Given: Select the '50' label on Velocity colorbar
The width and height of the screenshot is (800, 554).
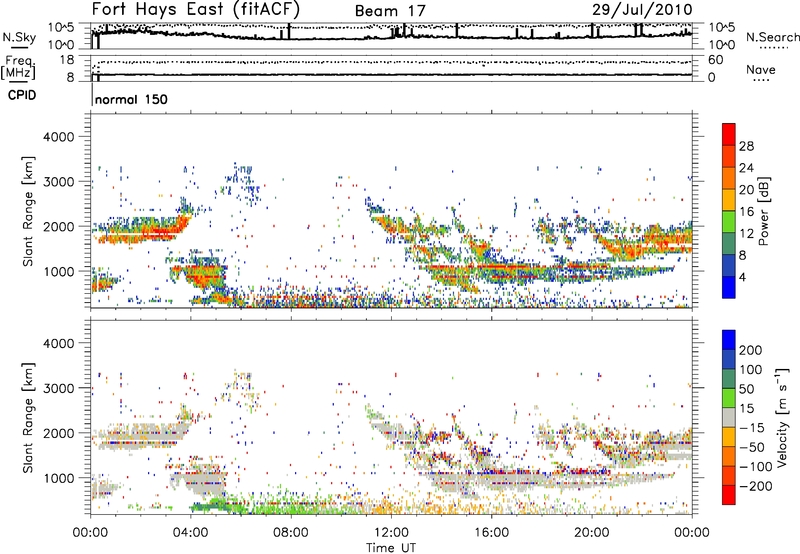Looking at the screenshot, I should coord(746,389).
